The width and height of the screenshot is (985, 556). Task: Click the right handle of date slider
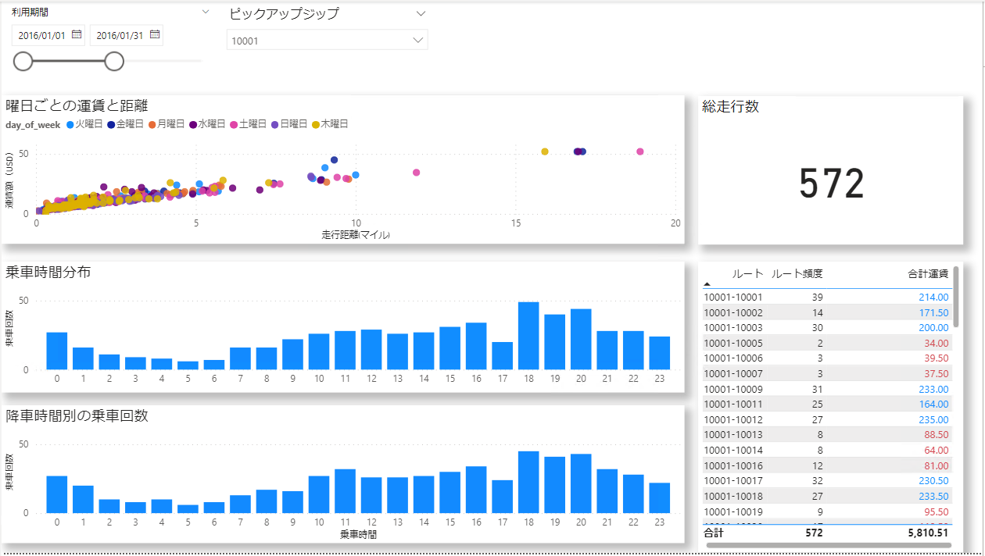coord(114,62)
